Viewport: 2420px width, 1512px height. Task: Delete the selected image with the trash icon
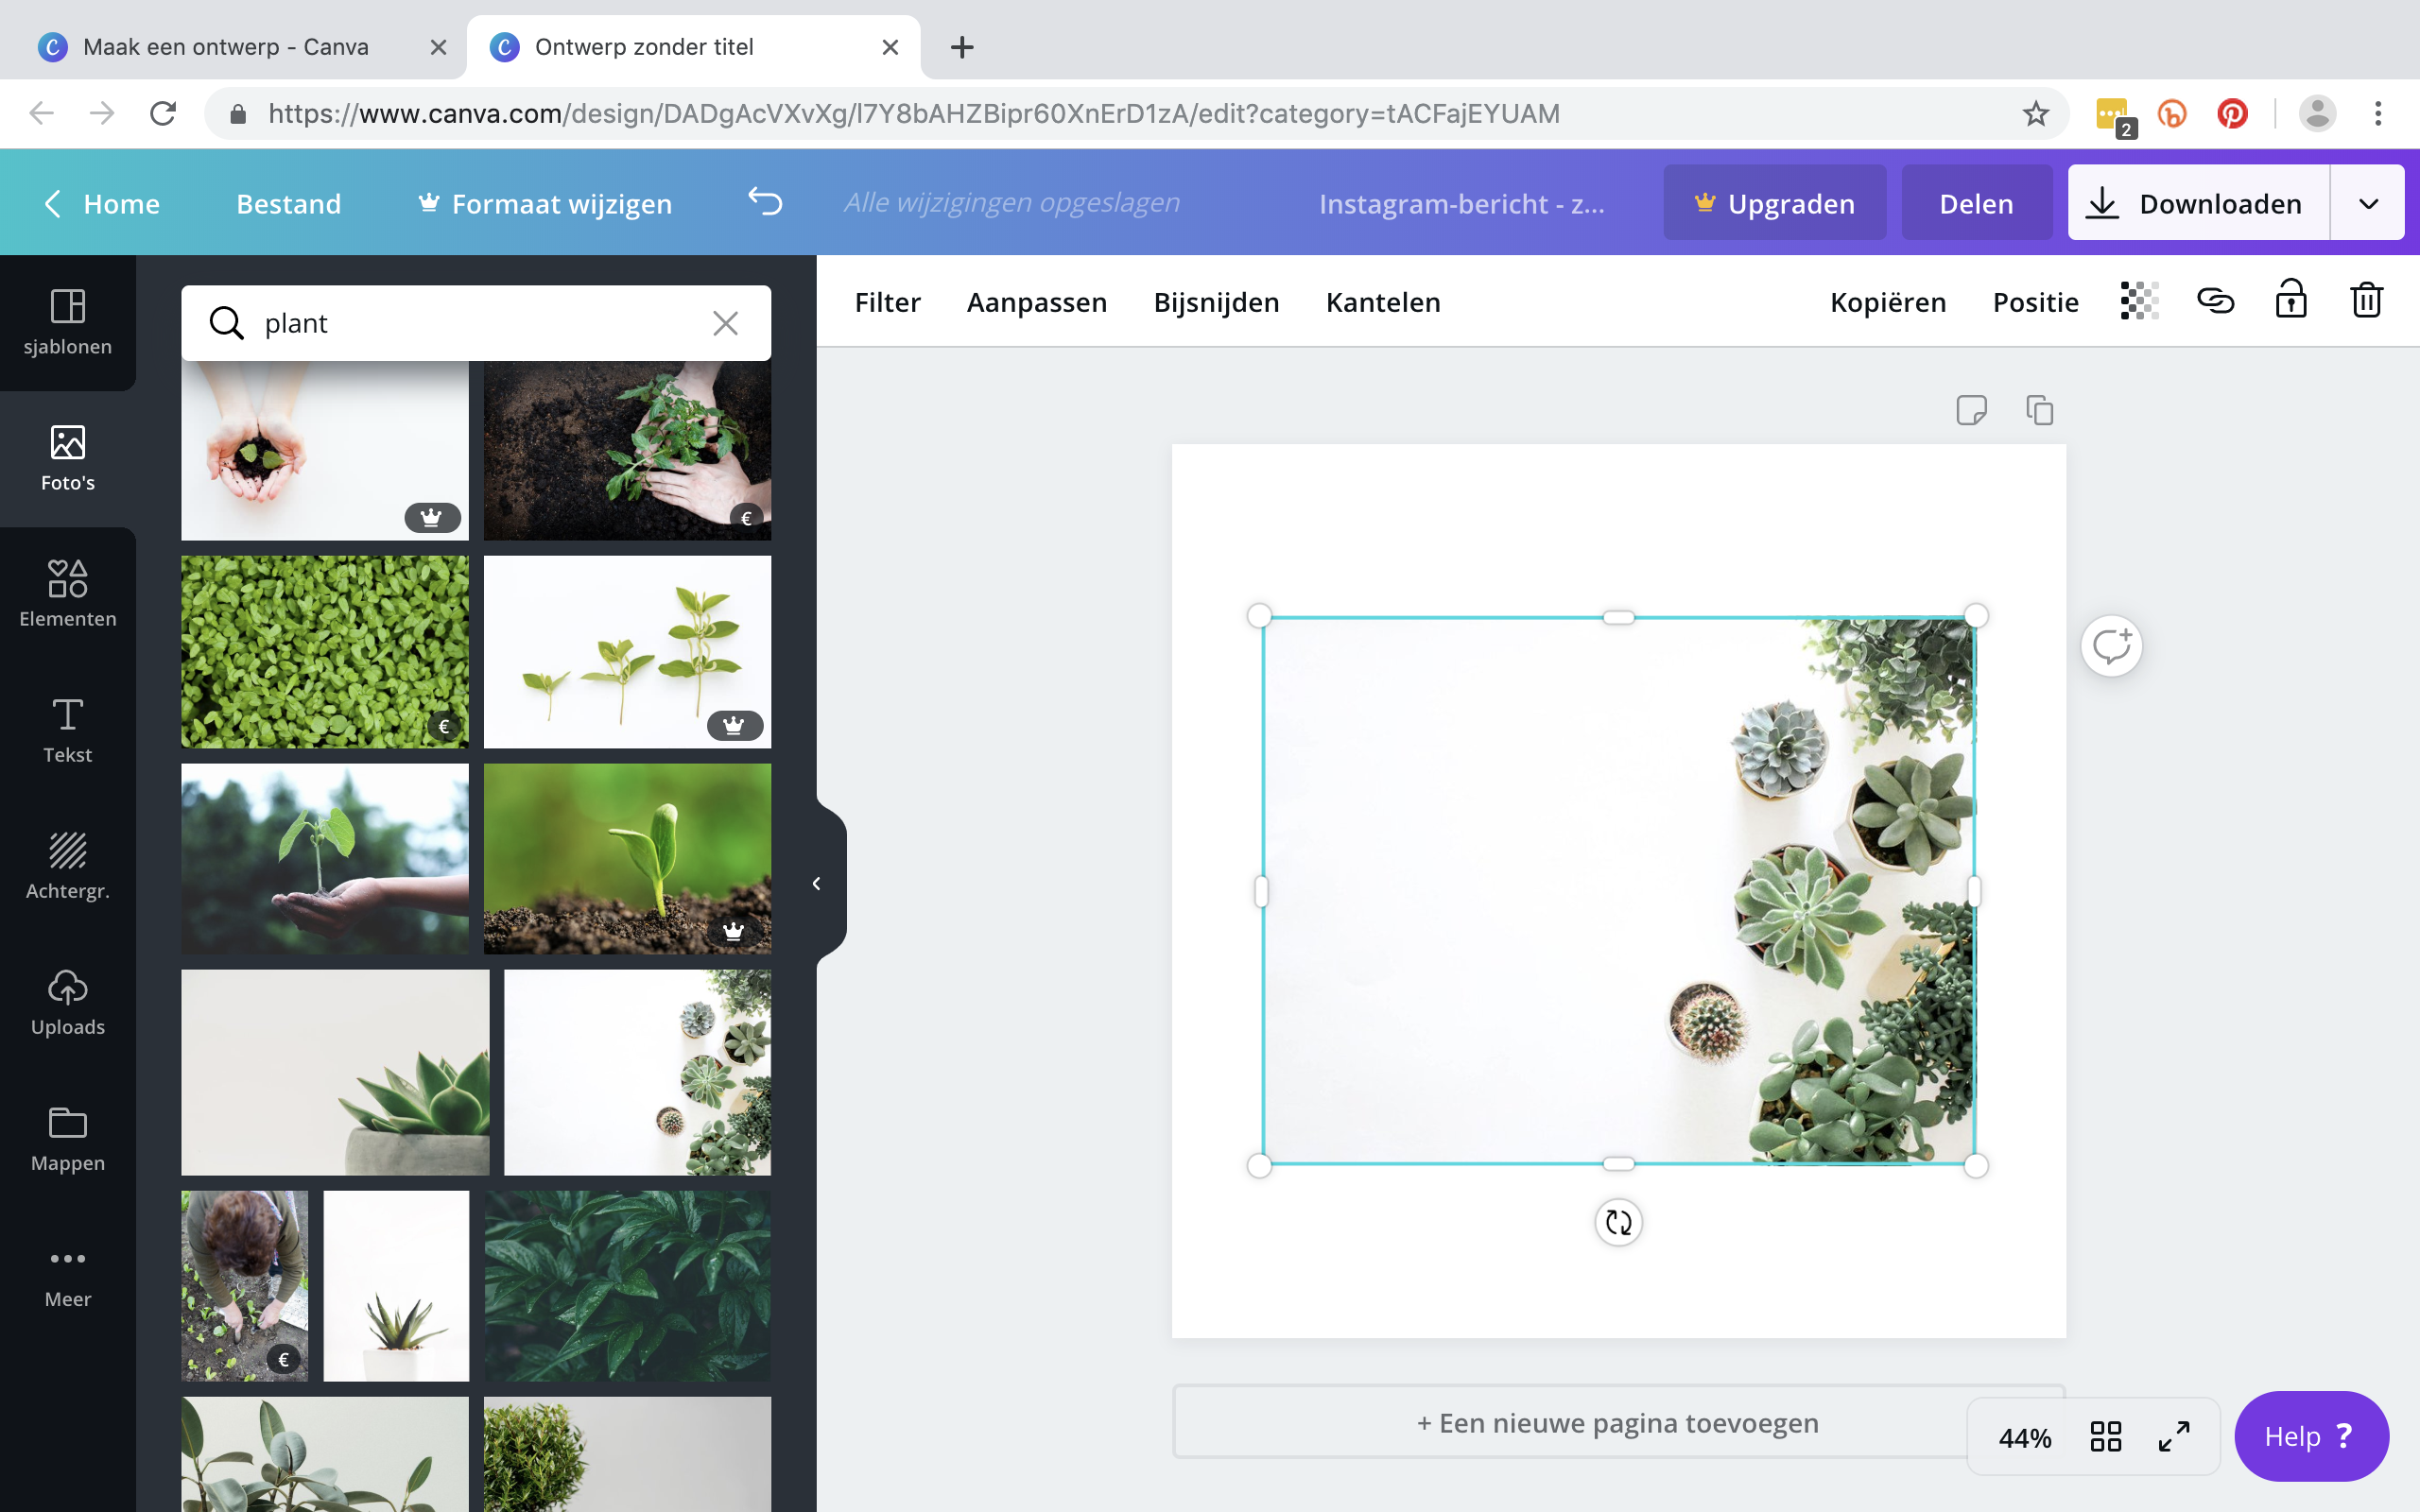(x=2365, y=300)
